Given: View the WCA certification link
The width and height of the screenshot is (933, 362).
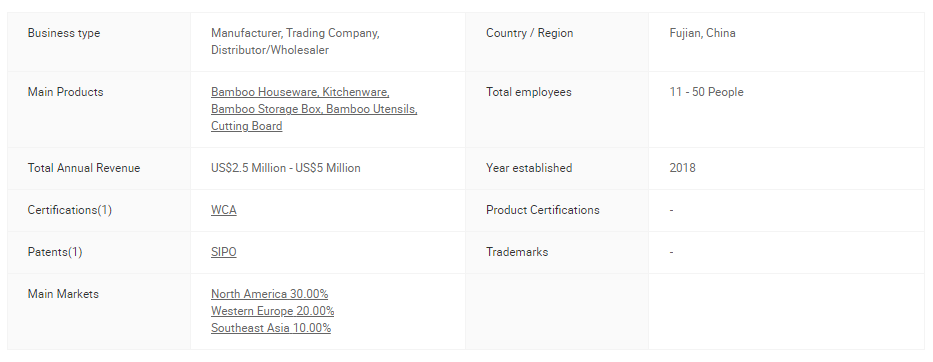Looking at the screenshot, I should click(x=224, y=210).
